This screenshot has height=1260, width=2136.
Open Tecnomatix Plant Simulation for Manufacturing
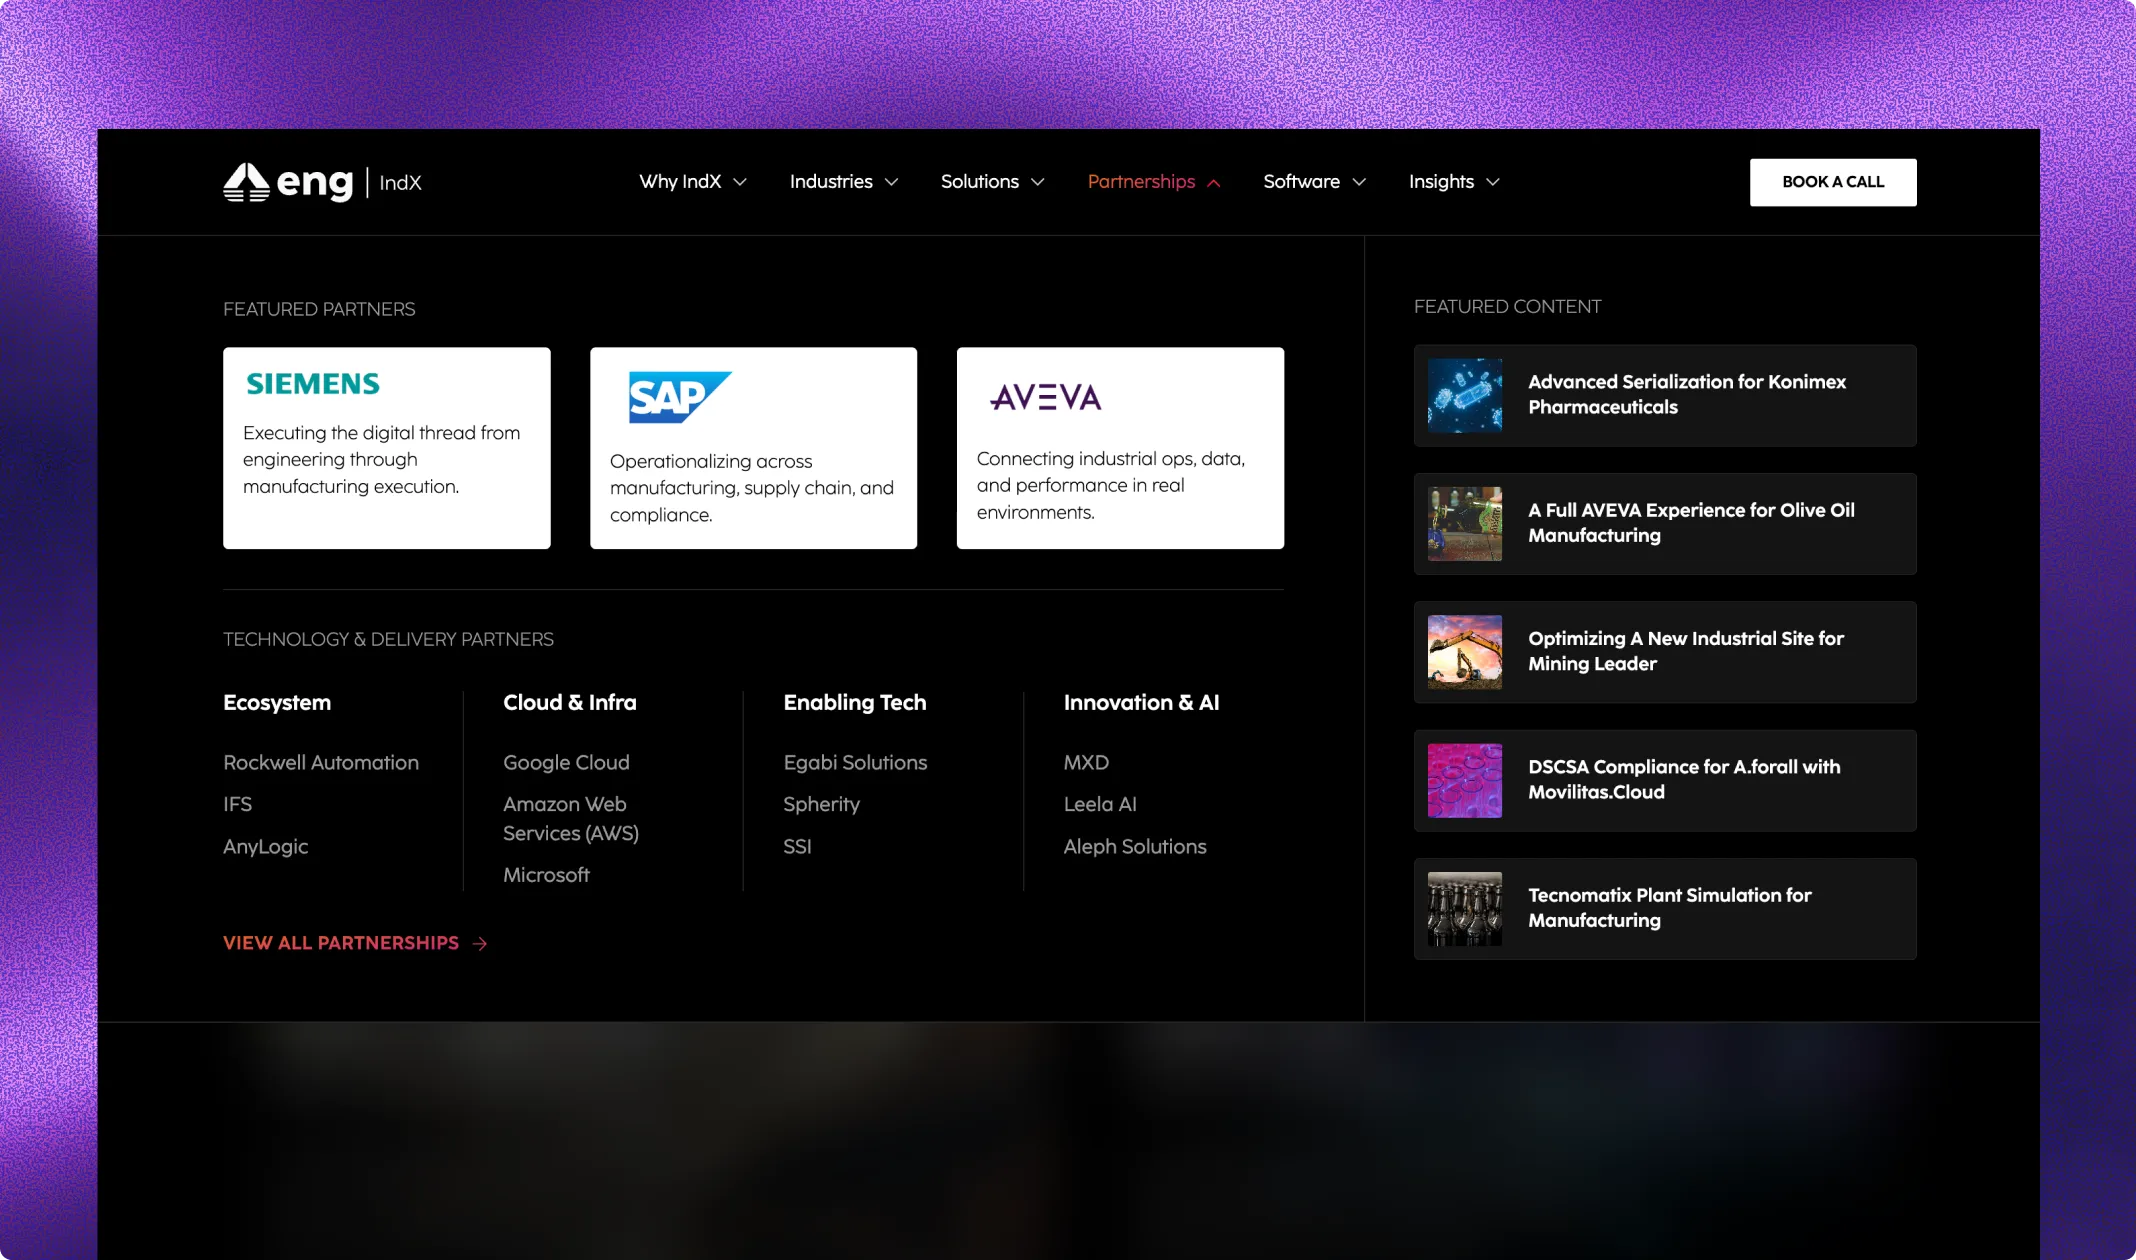[x=1663, y=908]
